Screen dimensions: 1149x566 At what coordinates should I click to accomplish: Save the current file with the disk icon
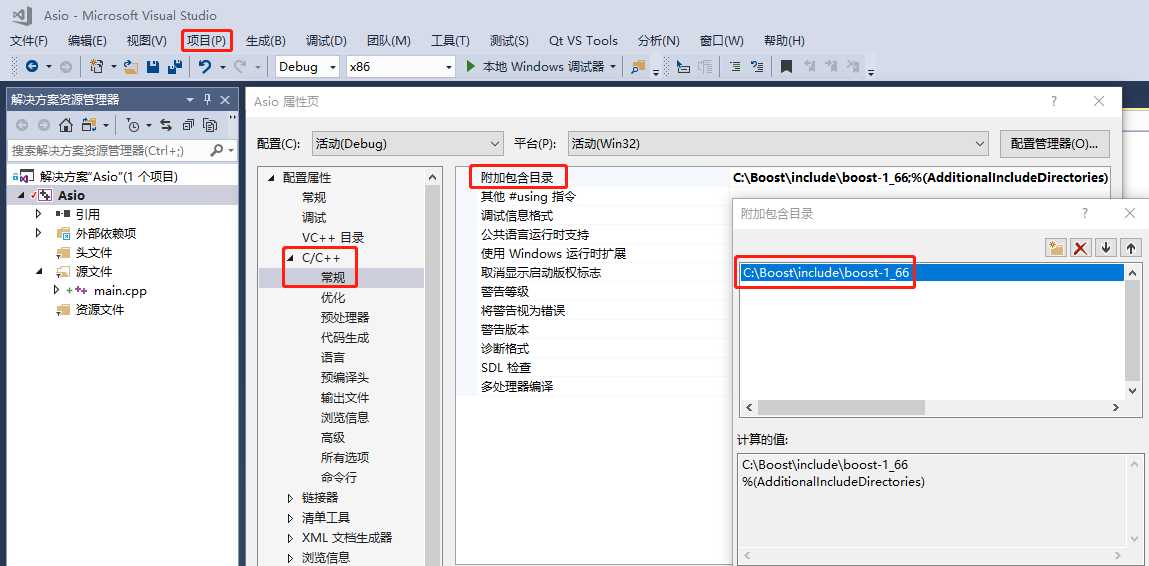coord(153,67)
